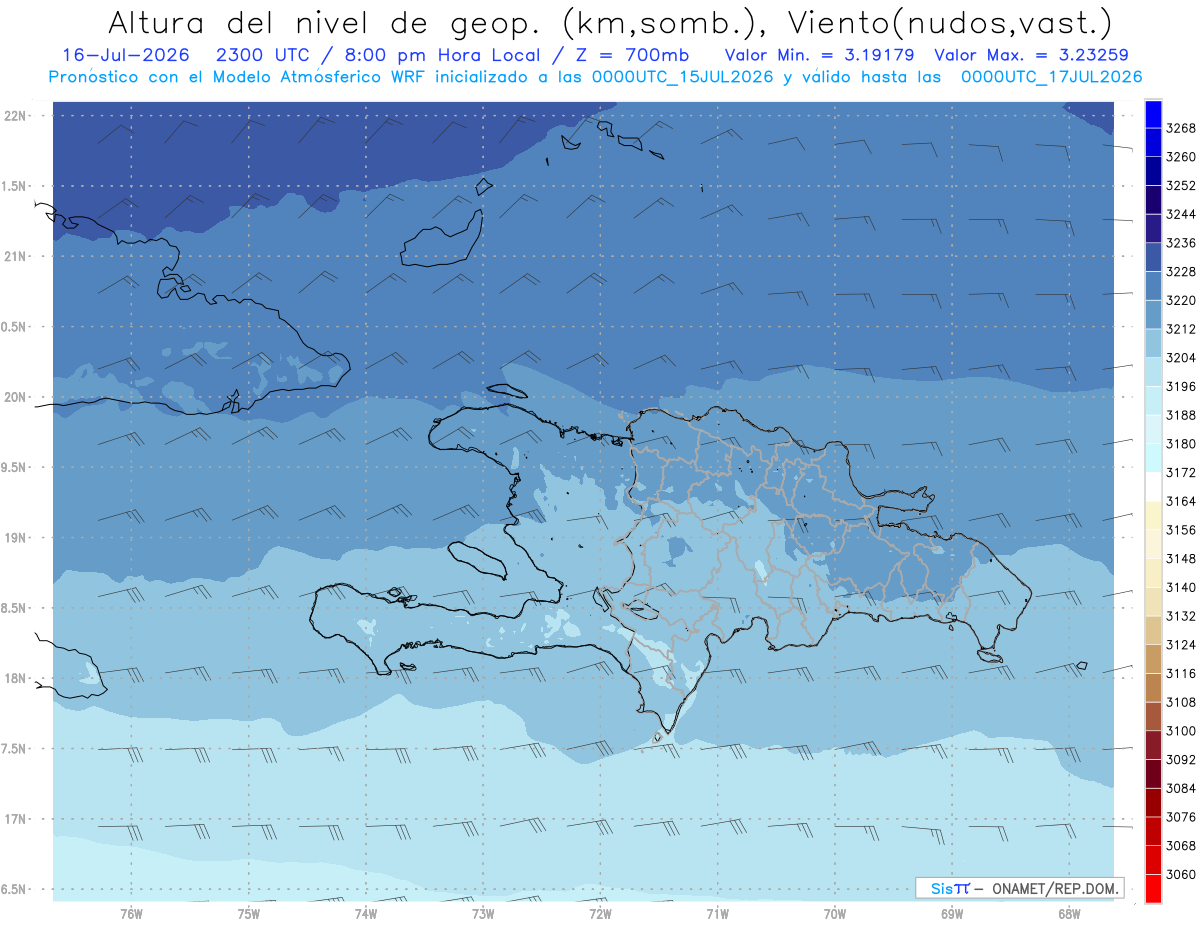
Task: Click the '22N' latitude label
Action: point(15,115)
